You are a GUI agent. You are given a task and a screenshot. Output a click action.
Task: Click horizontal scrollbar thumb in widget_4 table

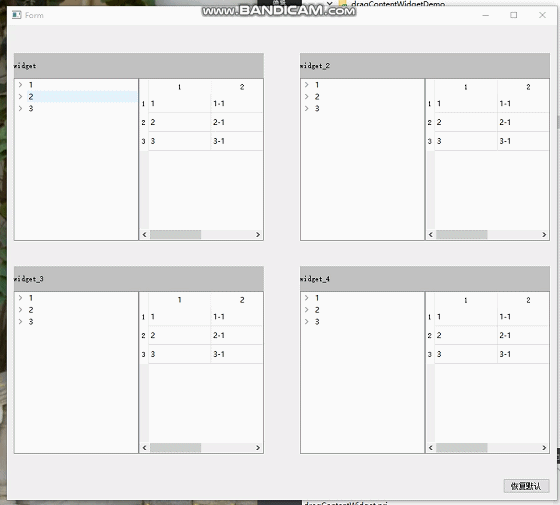point(462,448)
